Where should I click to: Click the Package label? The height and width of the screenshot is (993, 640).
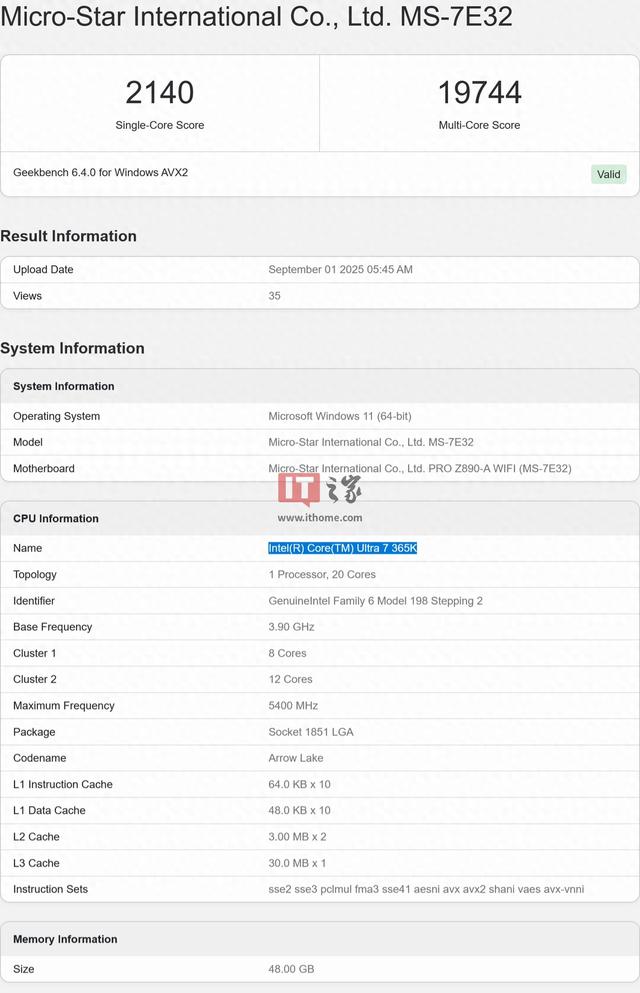[34, 732]
